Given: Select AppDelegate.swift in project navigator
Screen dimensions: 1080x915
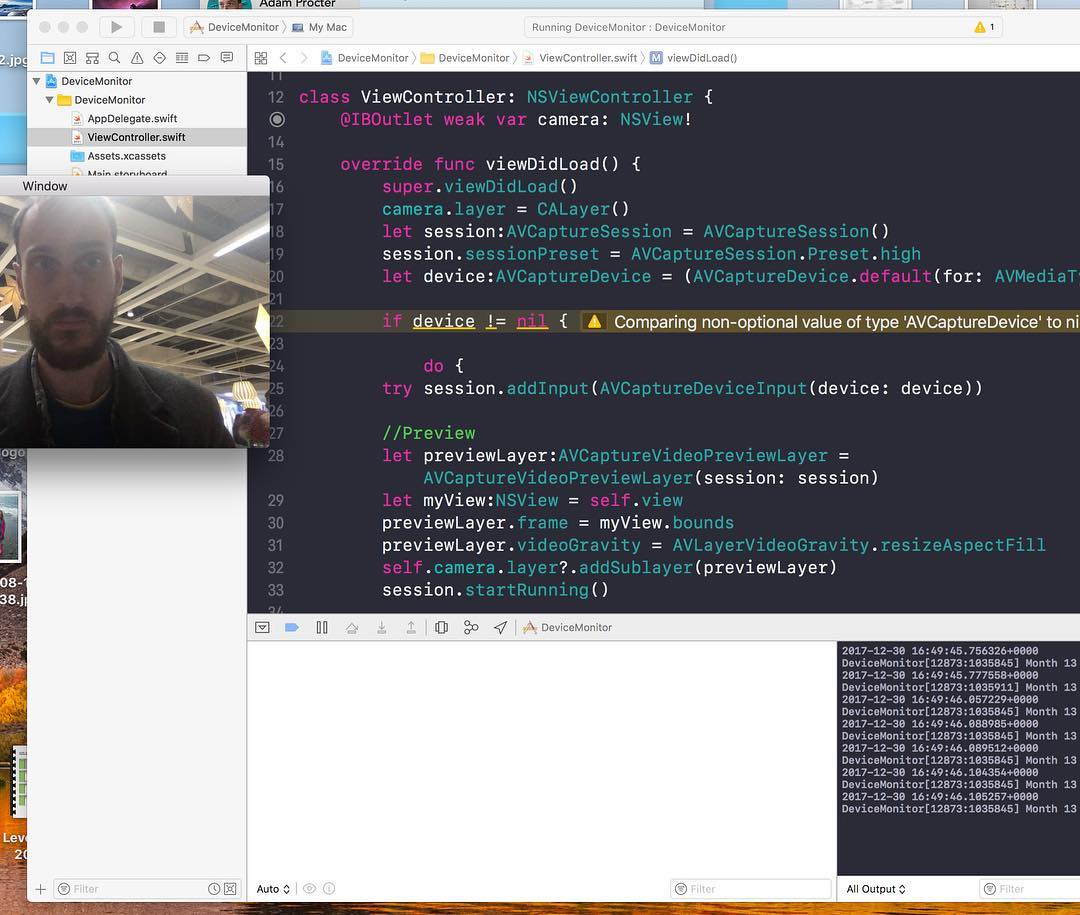Looking at the screenshot, I should 132,119.
